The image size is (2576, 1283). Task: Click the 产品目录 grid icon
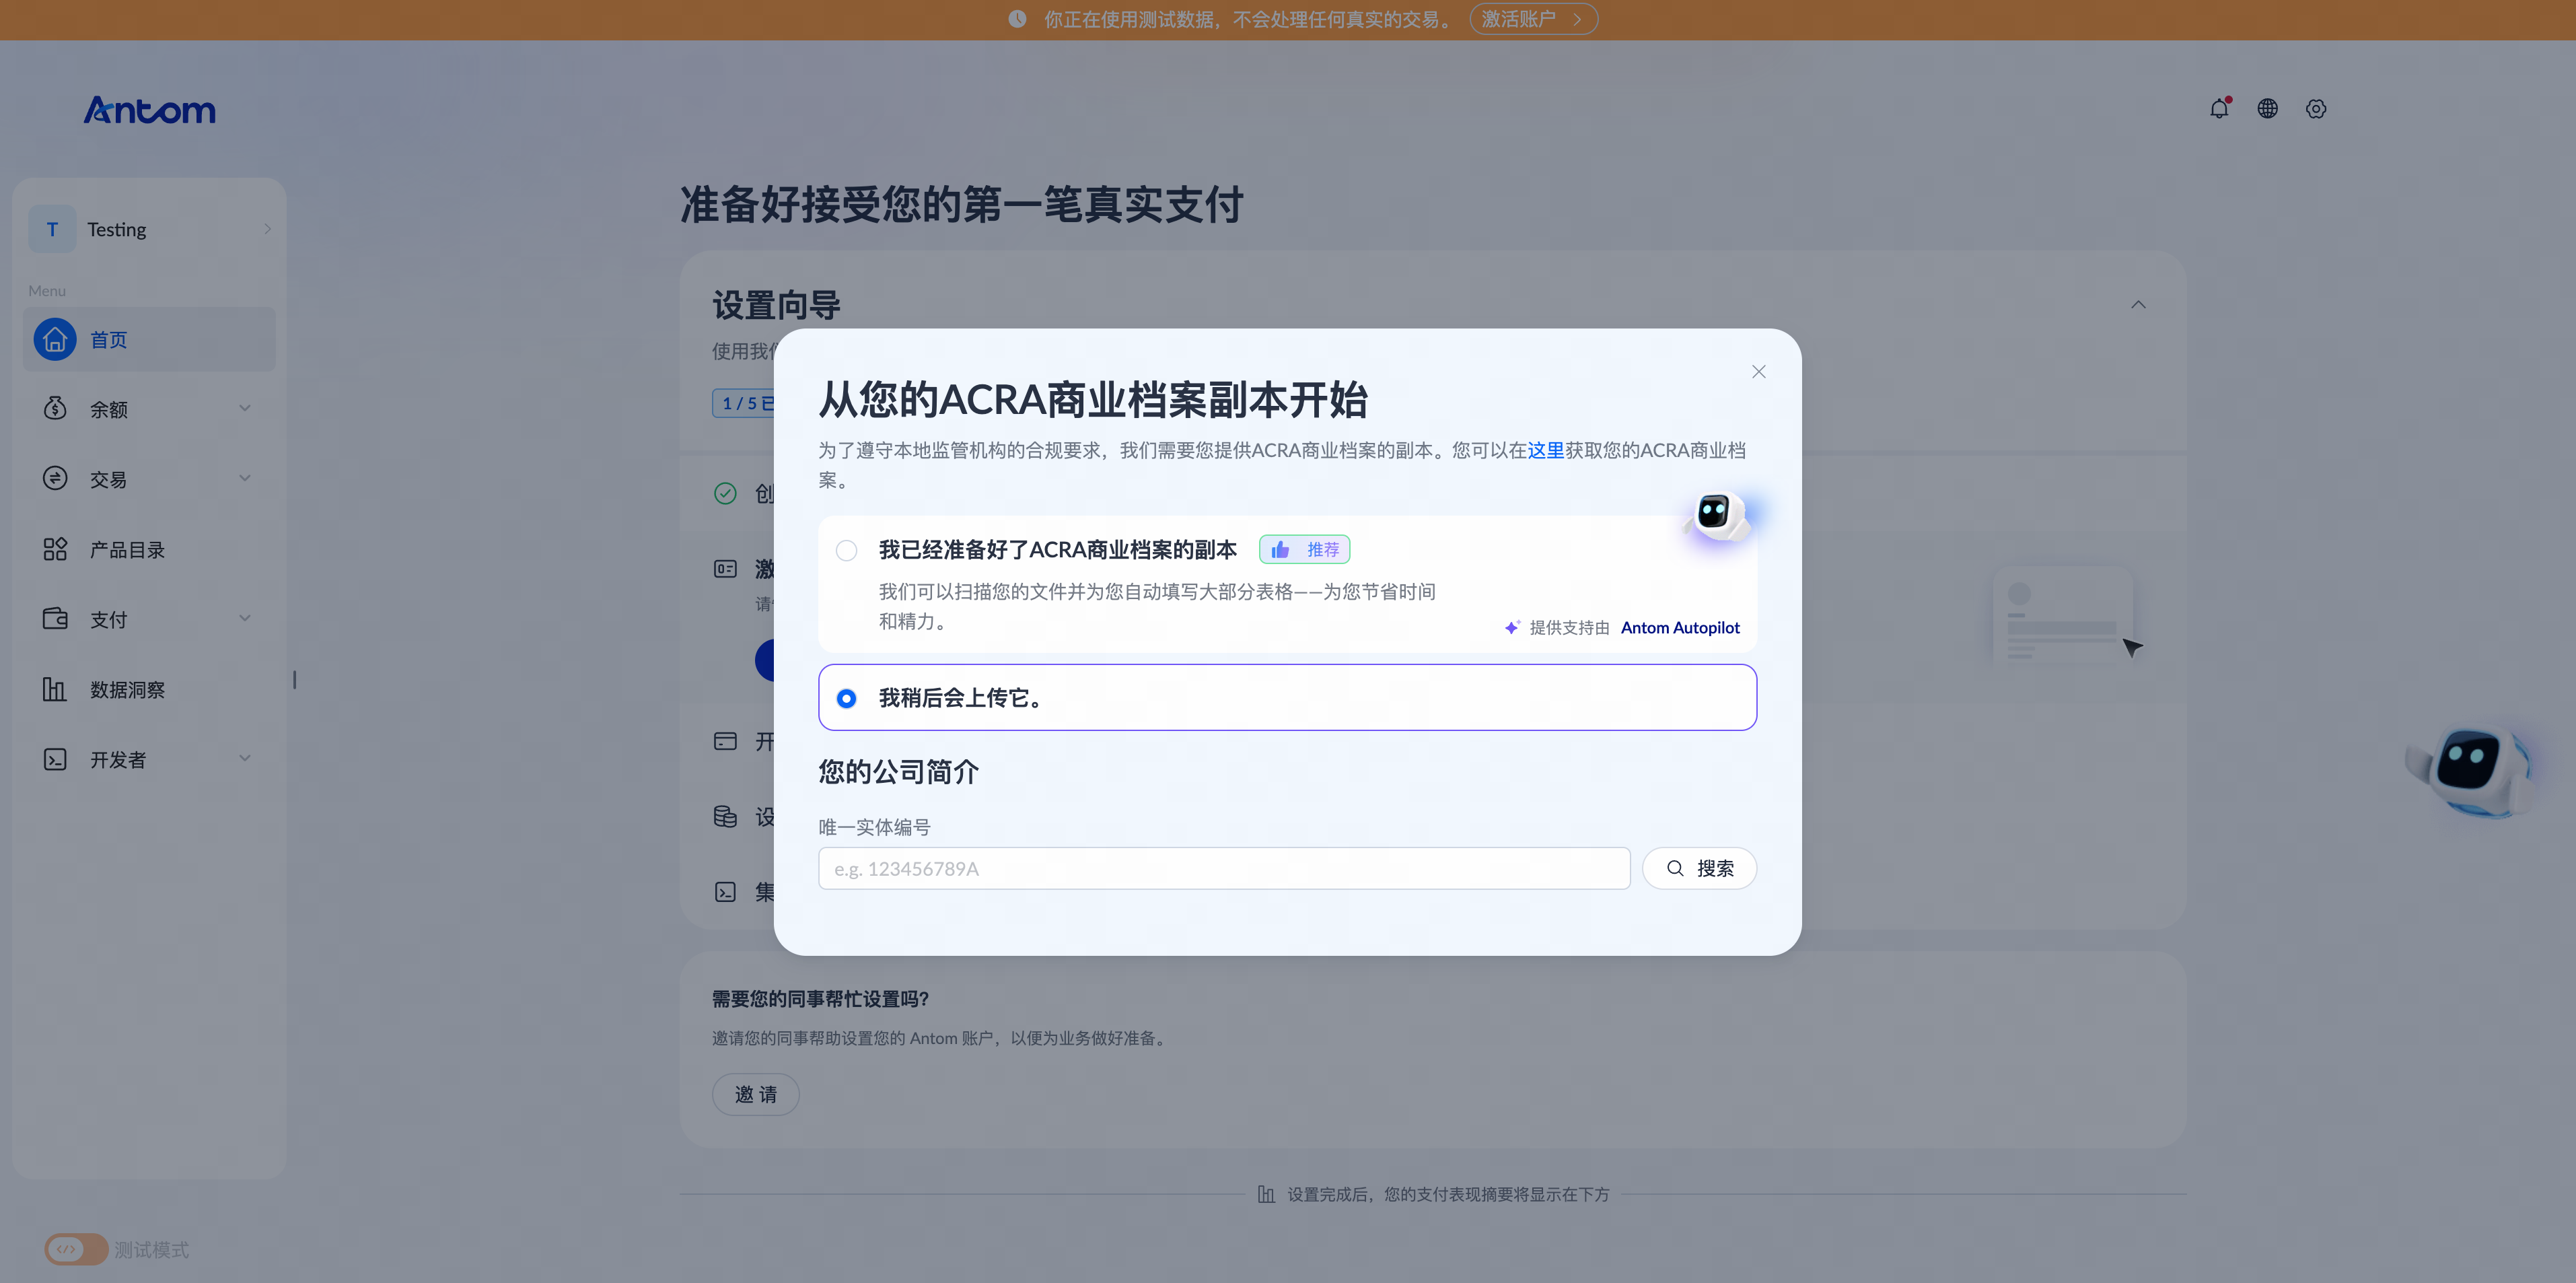[x=55, y=549]
